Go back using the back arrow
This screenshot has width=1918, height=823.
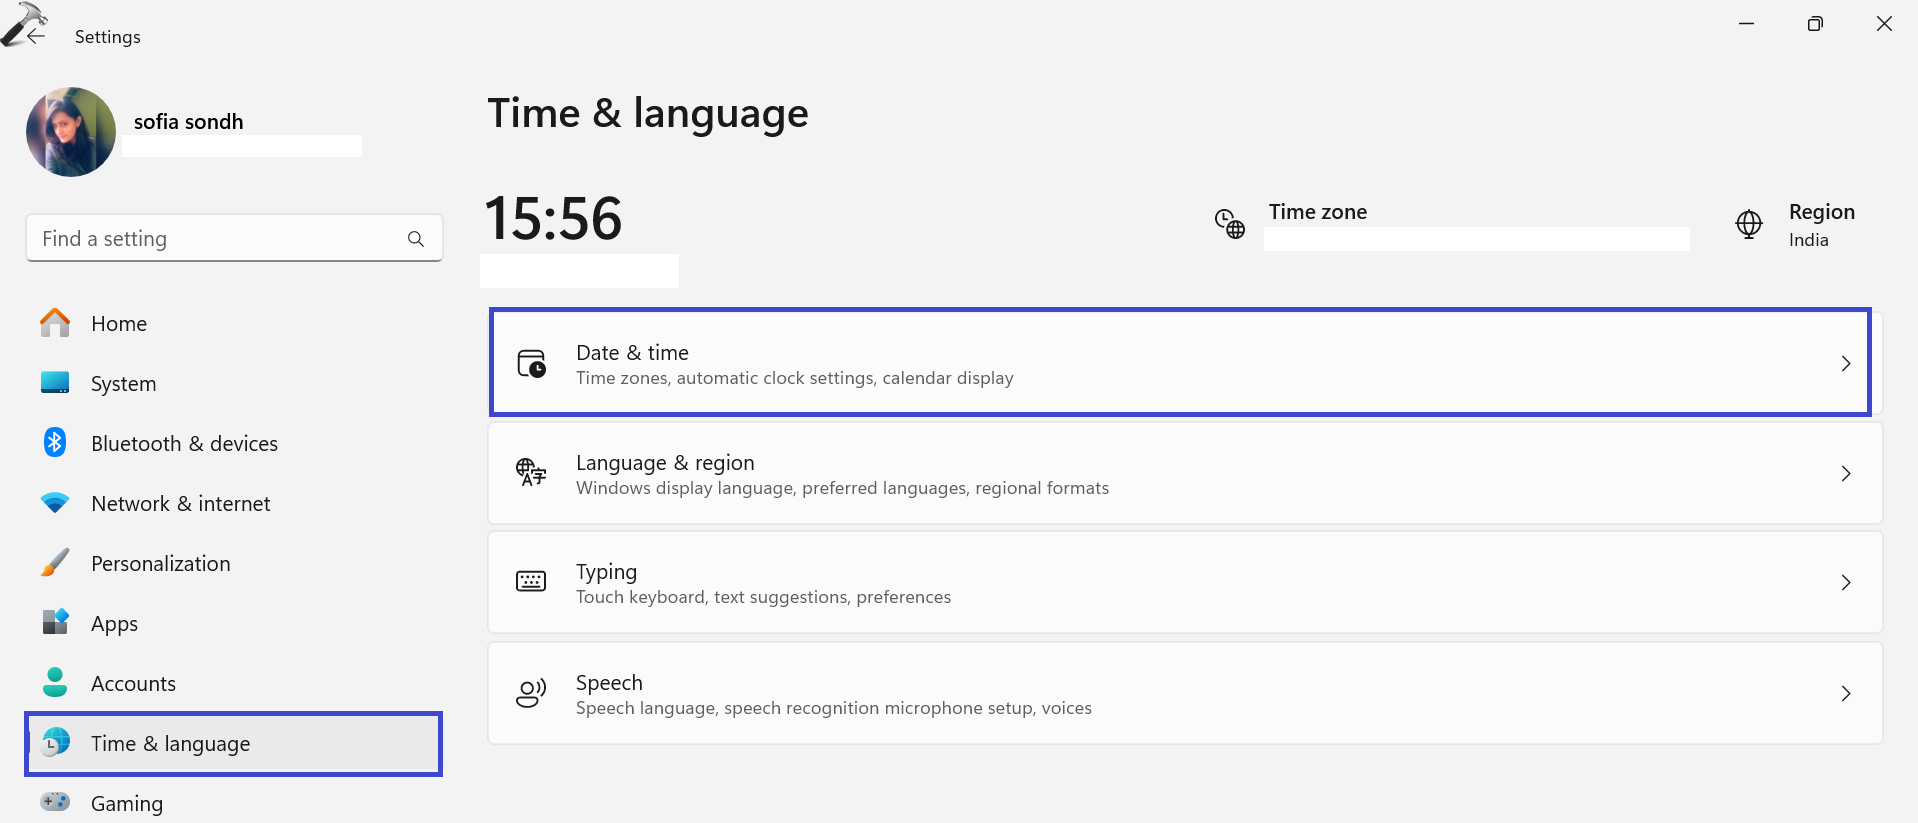36,36
